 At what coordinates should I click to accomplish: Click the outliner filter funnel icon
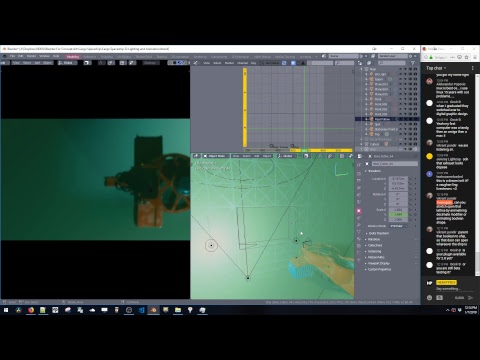coord(413,63)
